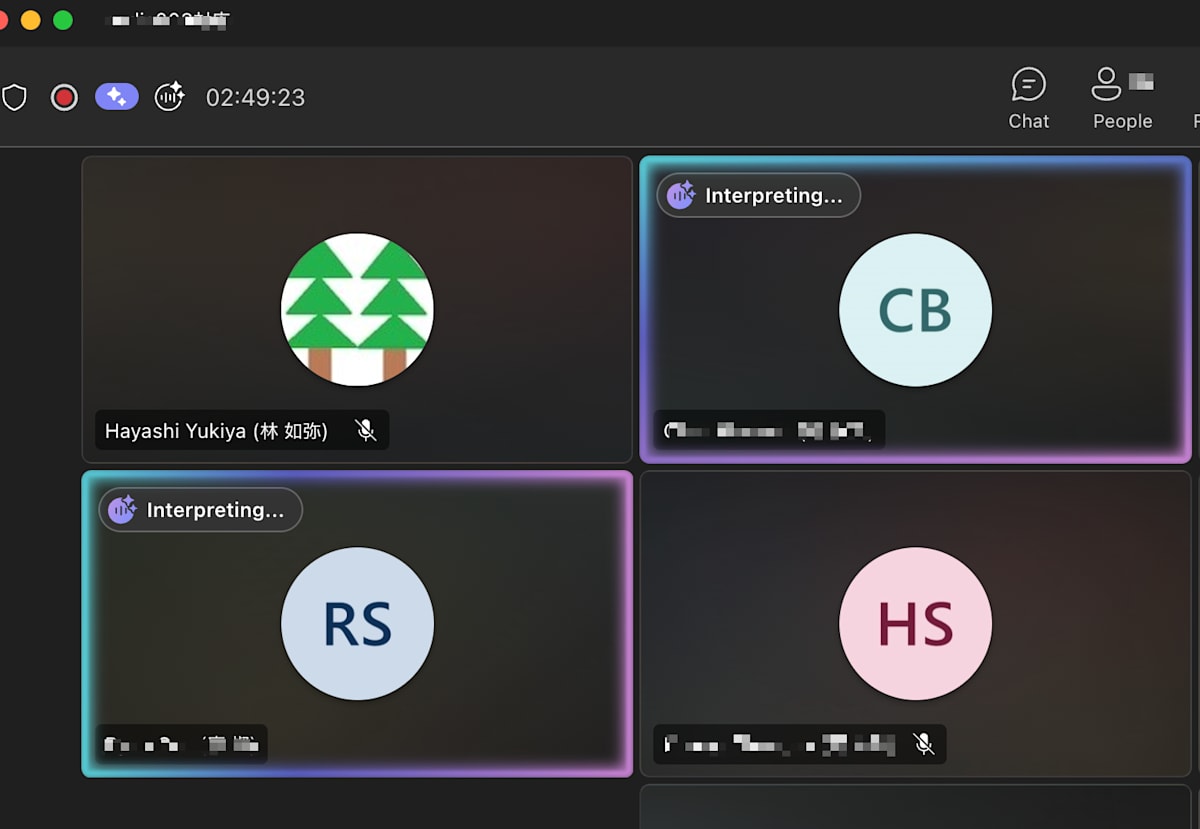Click the green fullscreen window button
The image size is (1200, 829).
[x=63, y=20]
